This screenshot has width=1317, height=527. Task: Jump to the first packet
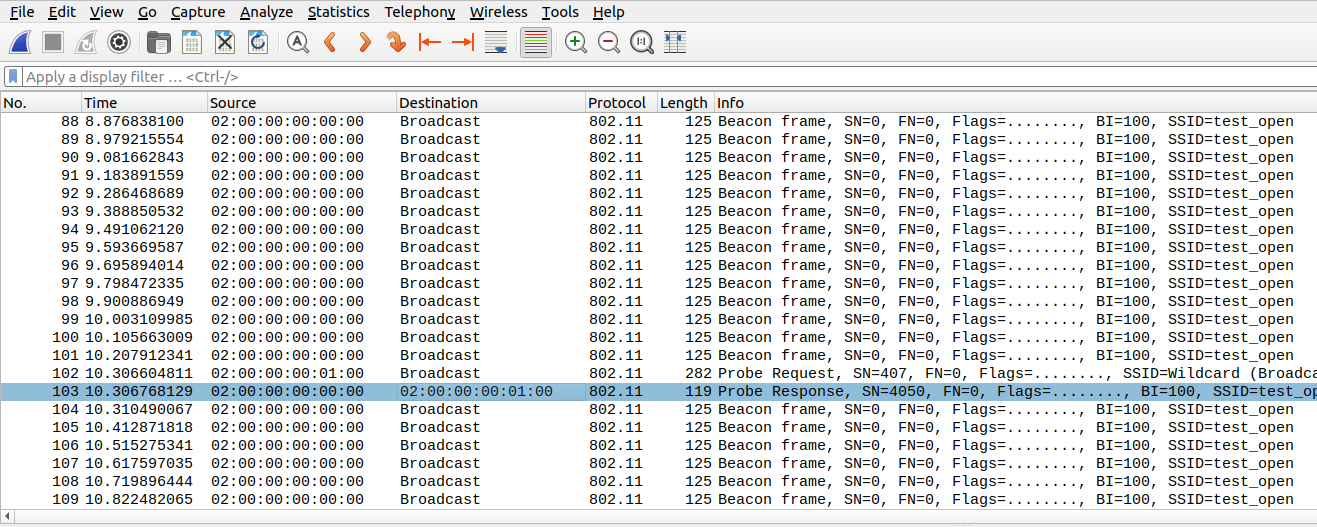point(430,42)
